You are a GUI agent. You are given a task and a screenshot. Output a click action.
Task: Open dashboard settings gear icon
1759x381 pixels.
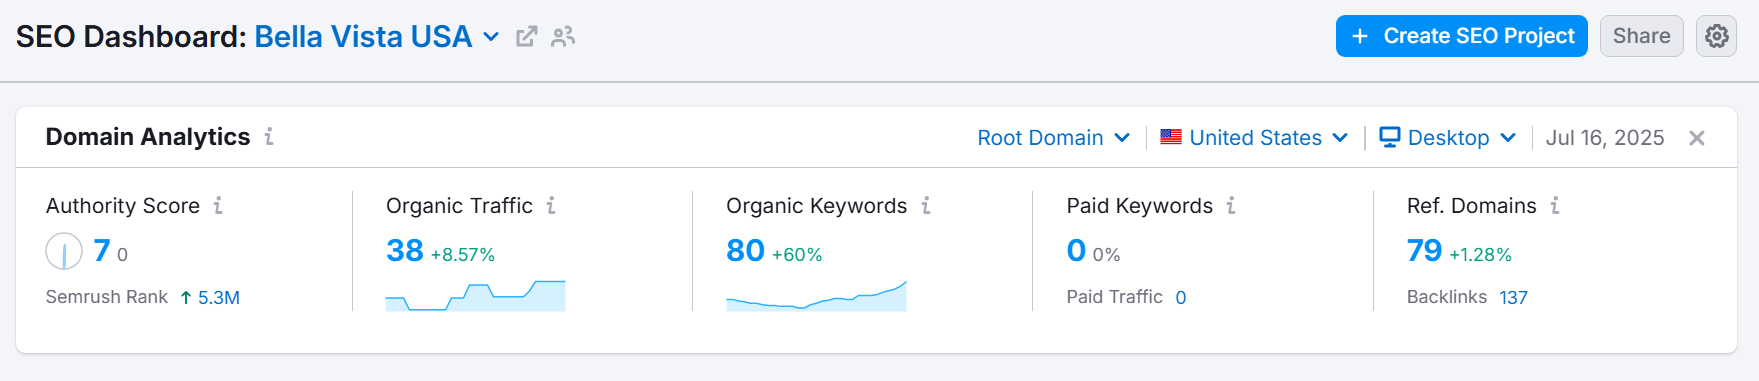[1716, 36]
